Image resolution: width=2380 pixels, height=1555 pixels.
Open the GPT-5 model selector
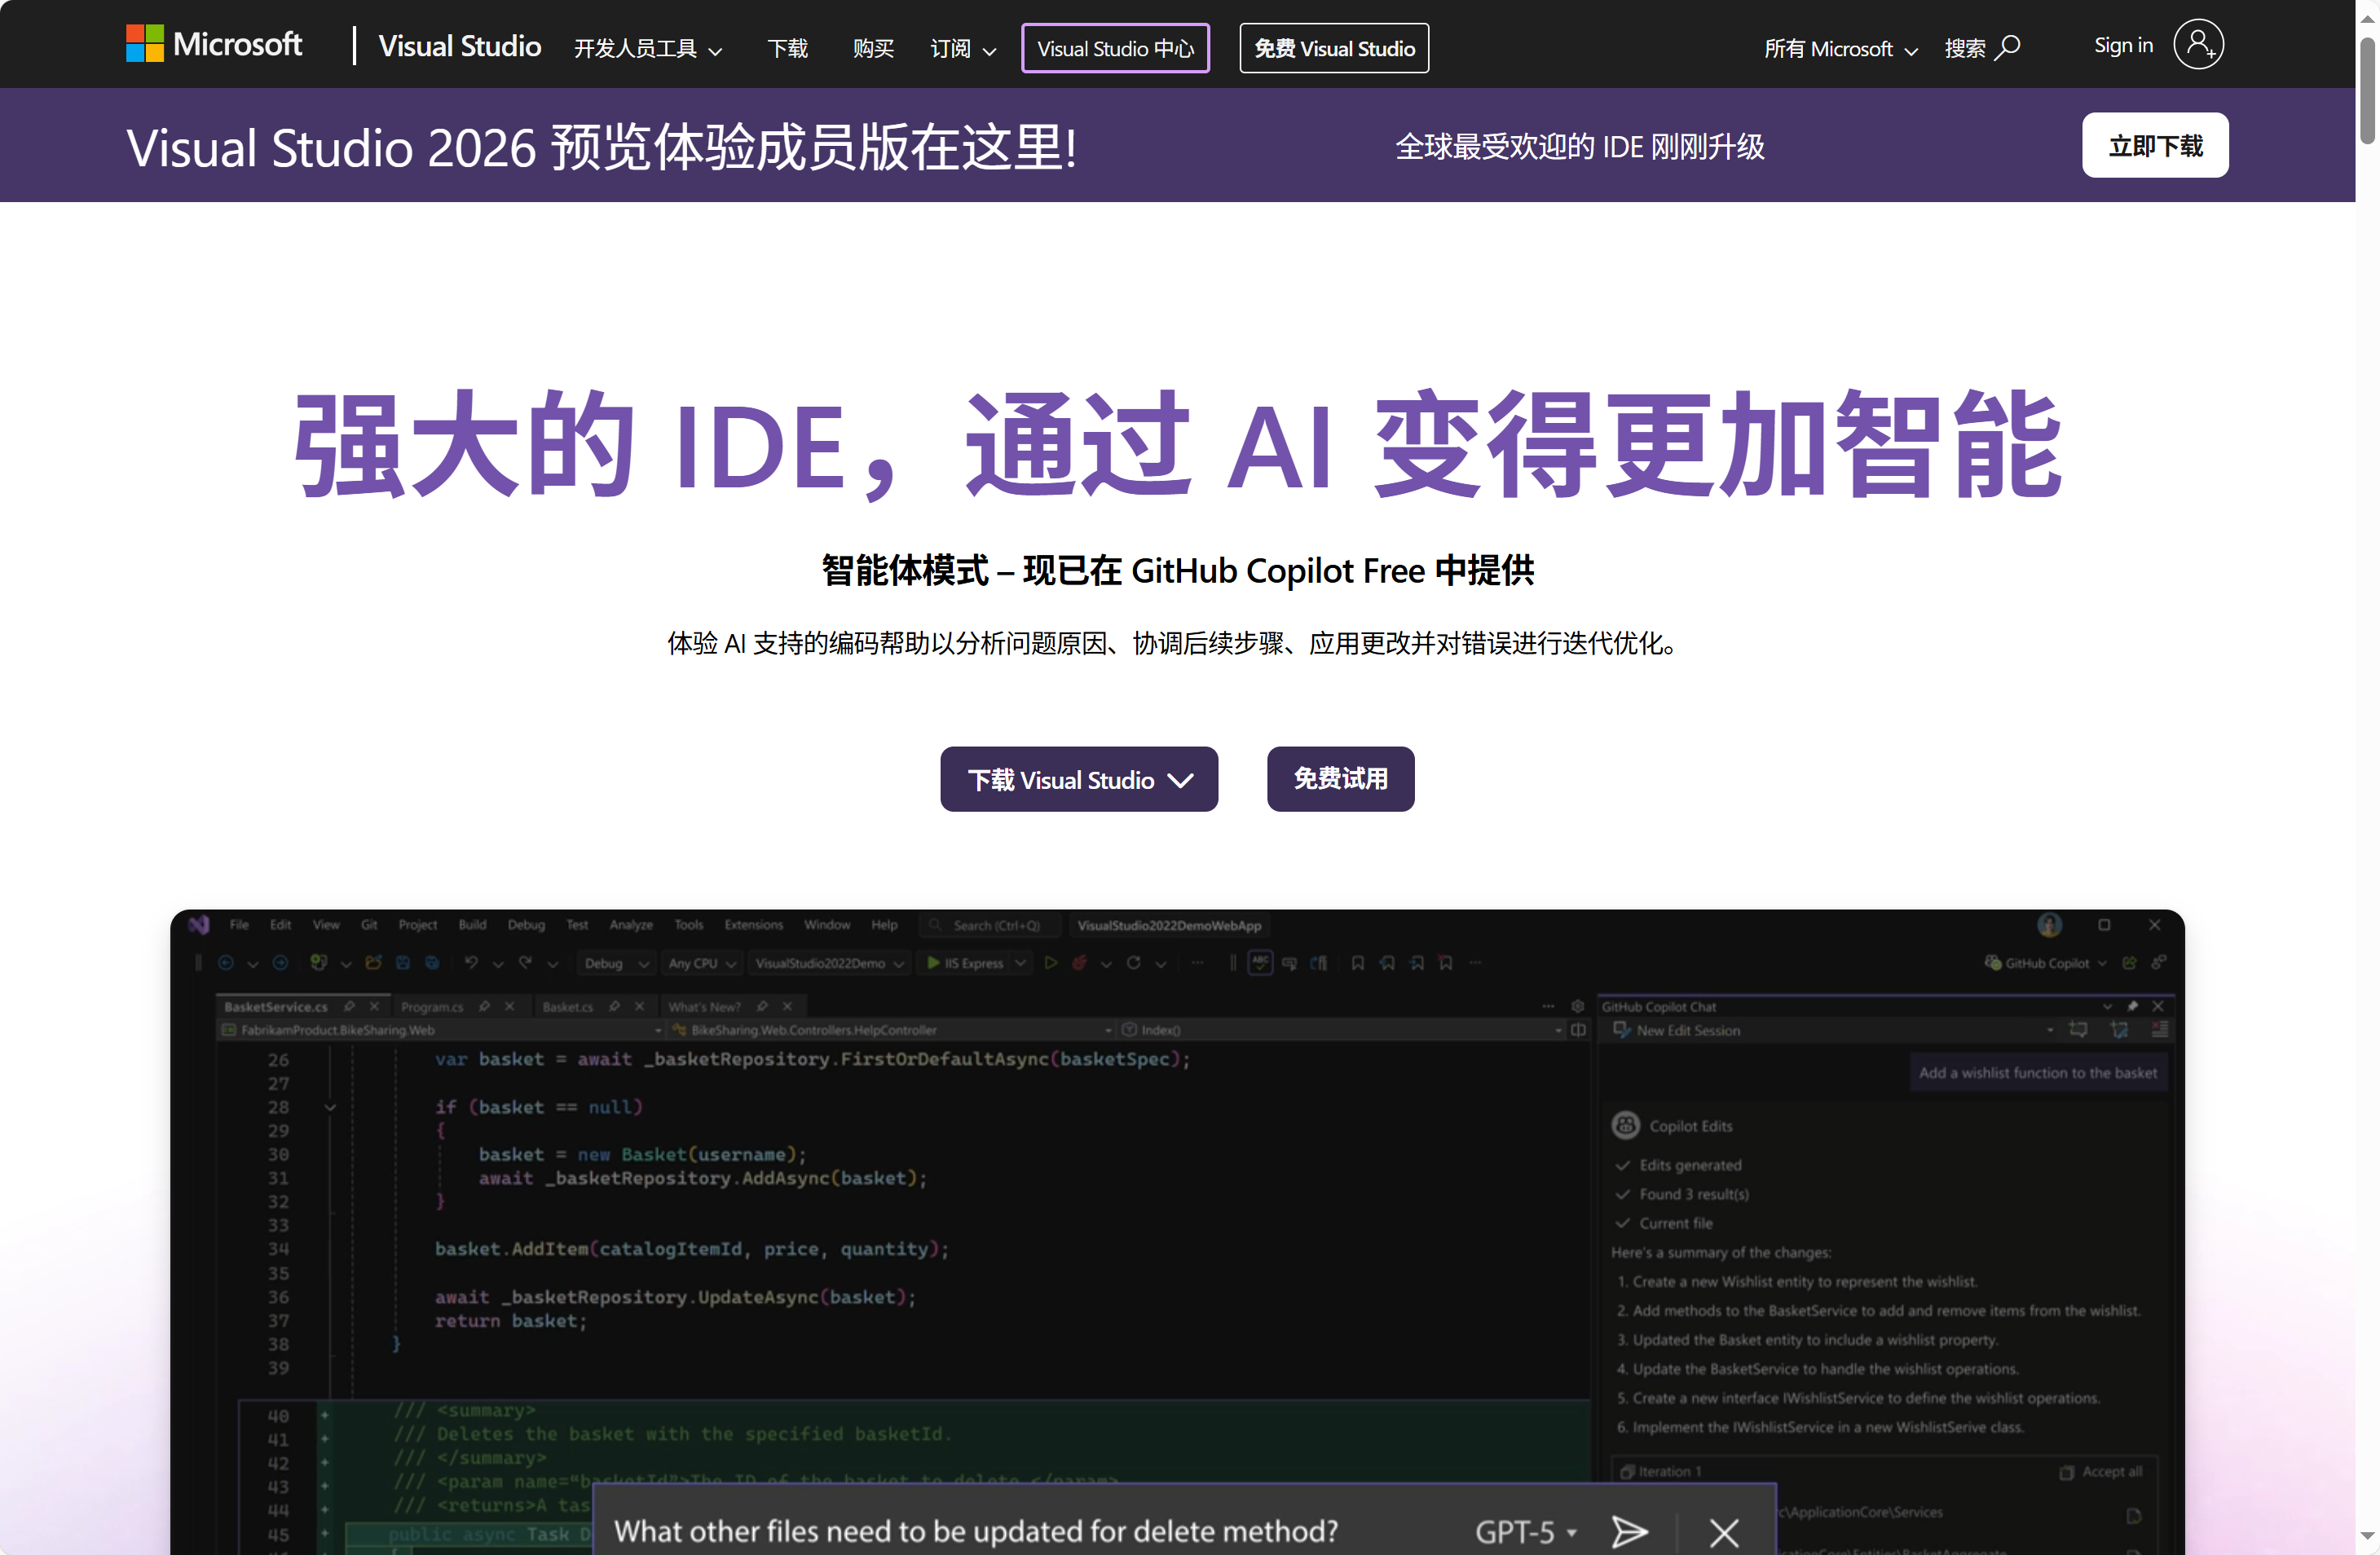click(1525, 1531)
